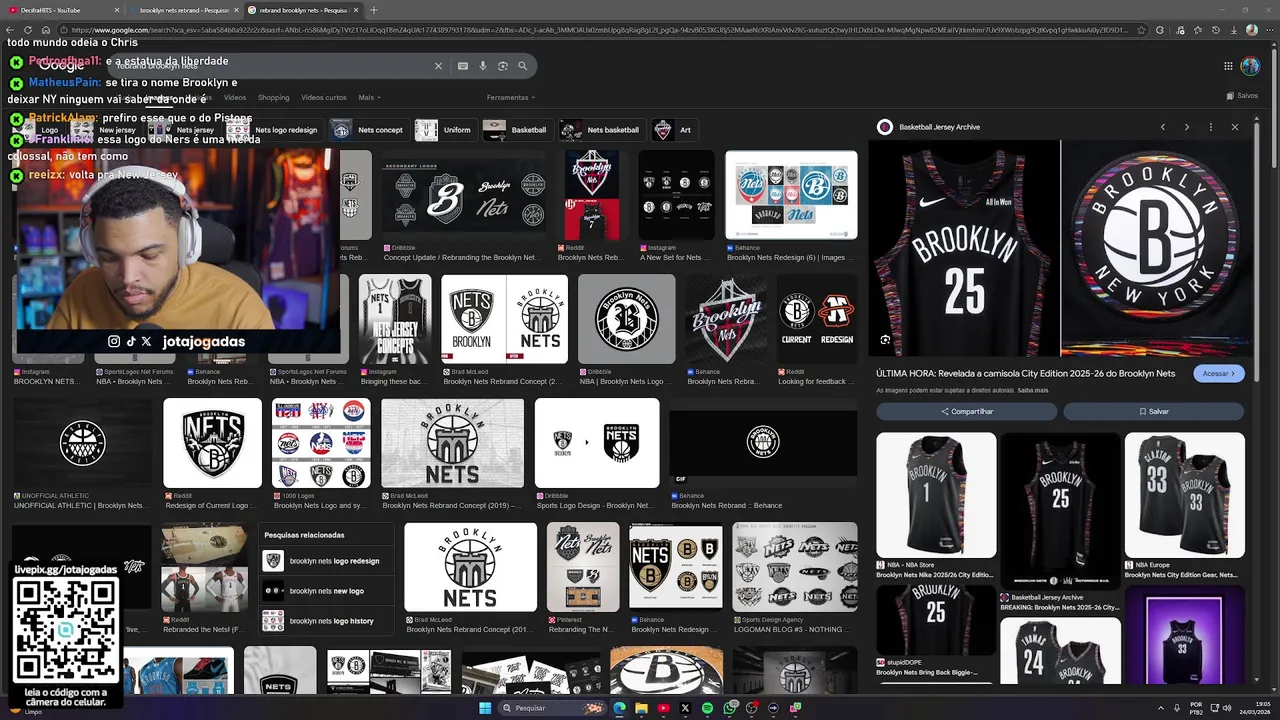Close the image preview panel

click(1235, 127)
